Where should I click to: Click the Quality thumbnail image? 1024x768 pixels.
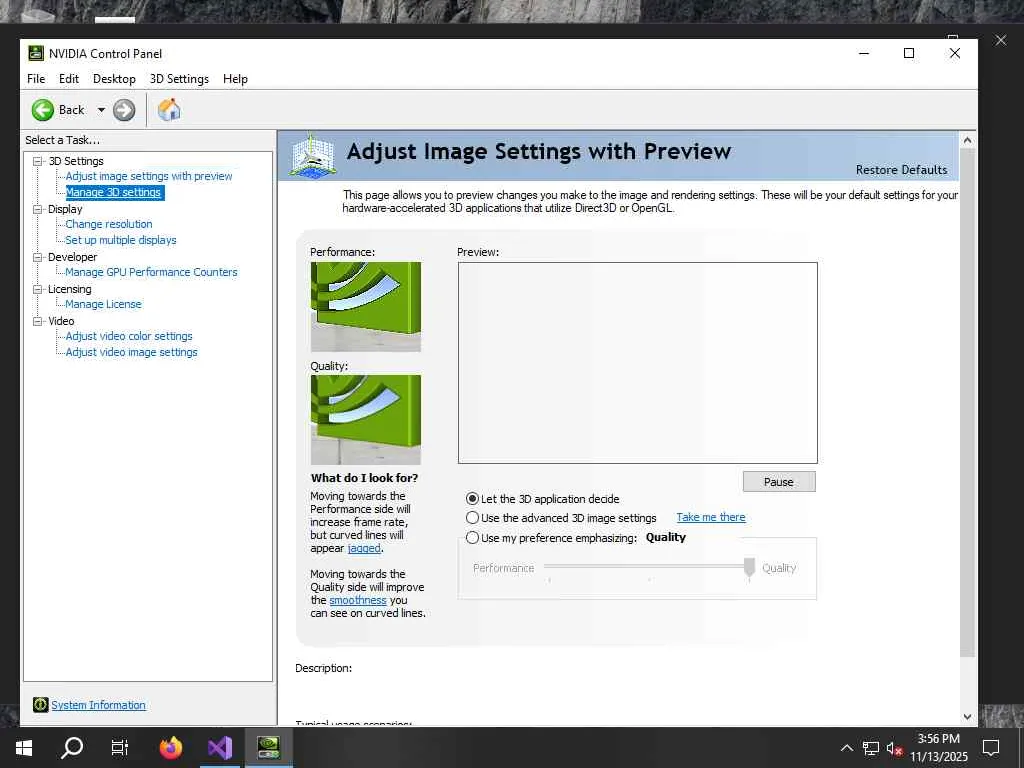[x=366, y=420]
